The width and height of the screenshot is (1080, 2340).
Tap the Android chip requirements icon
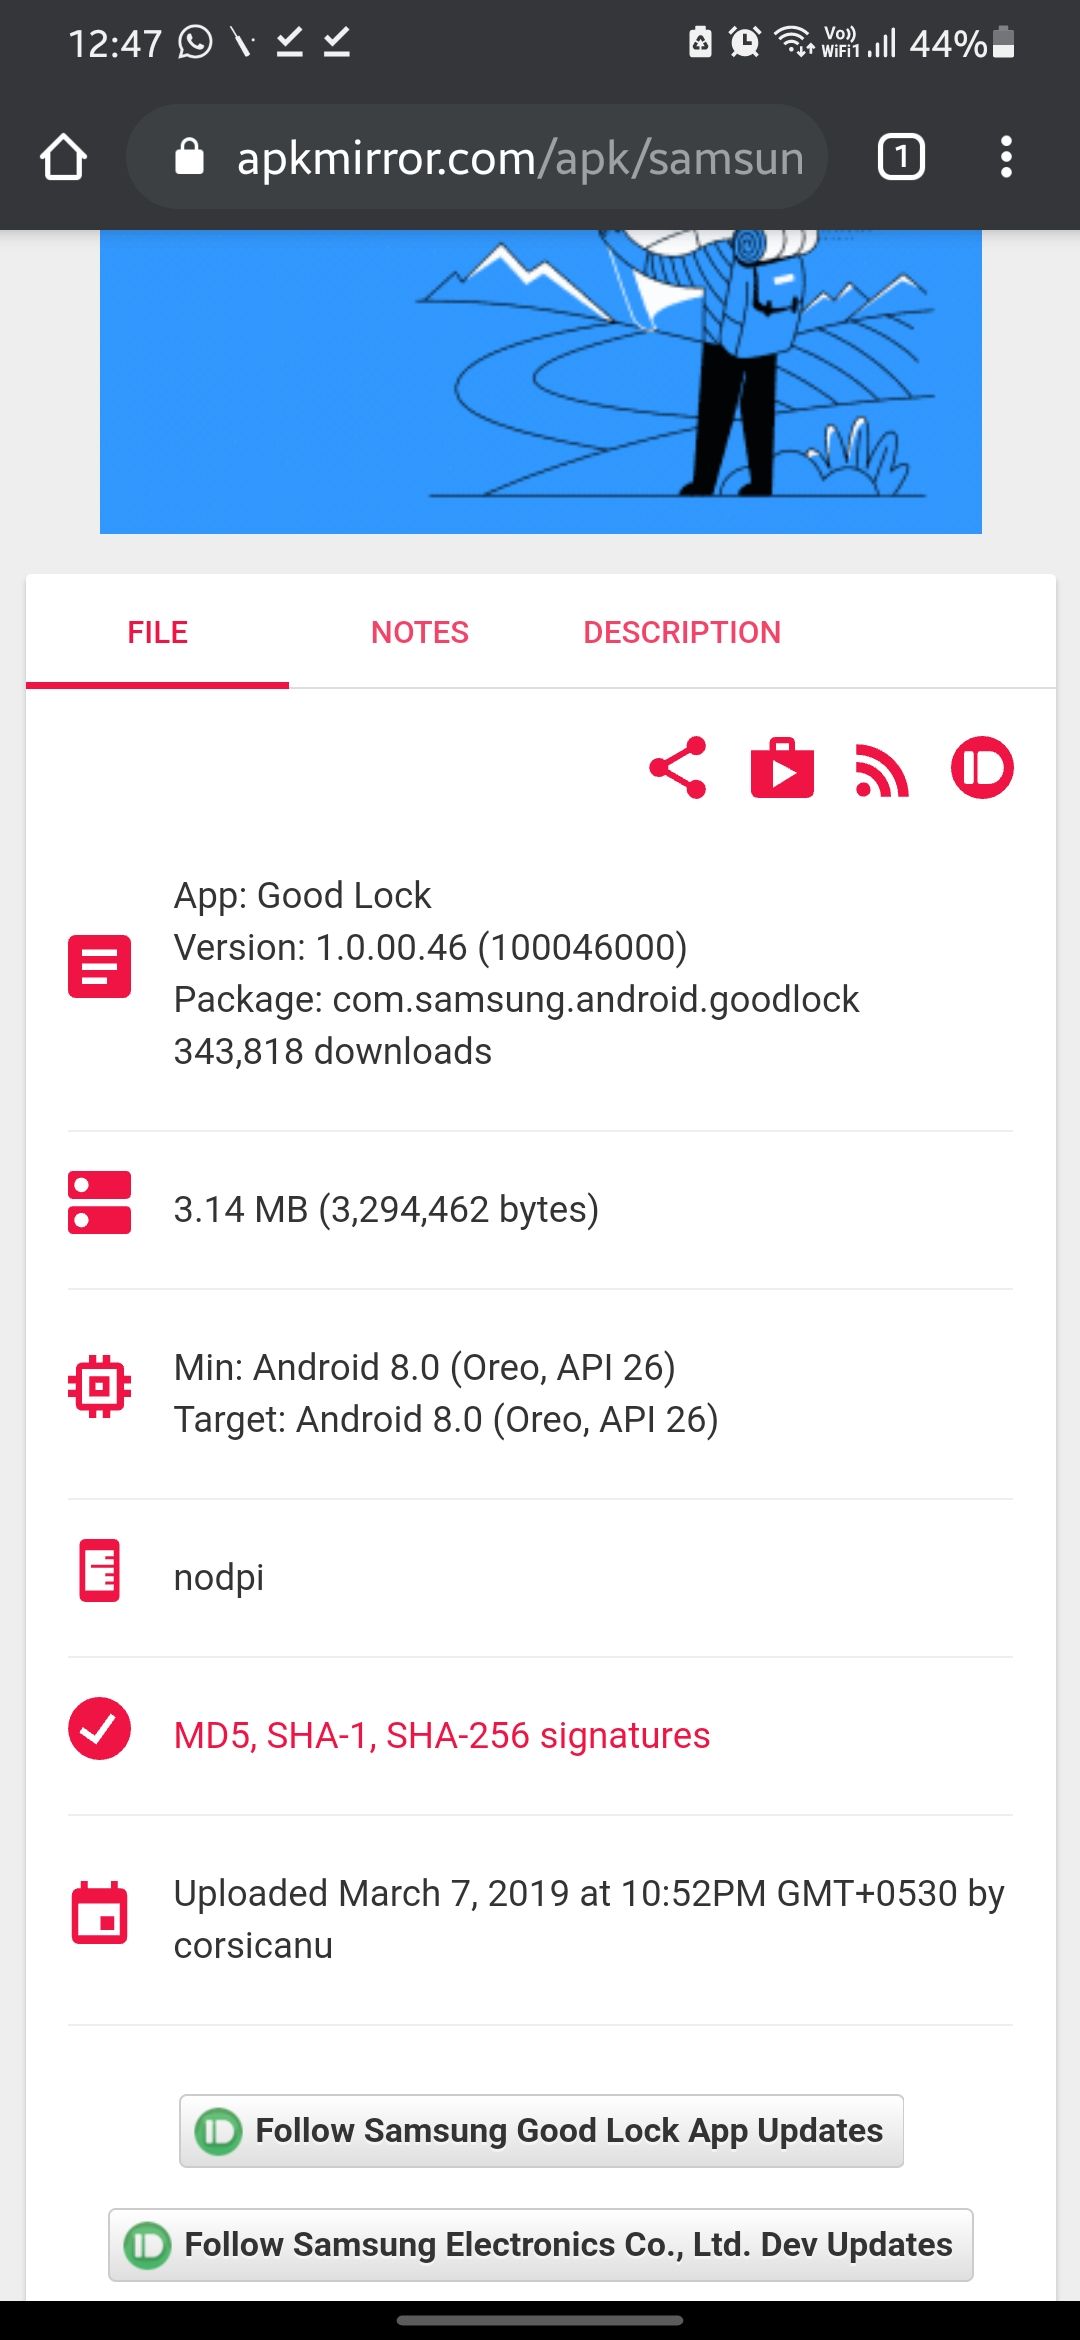99,1387
